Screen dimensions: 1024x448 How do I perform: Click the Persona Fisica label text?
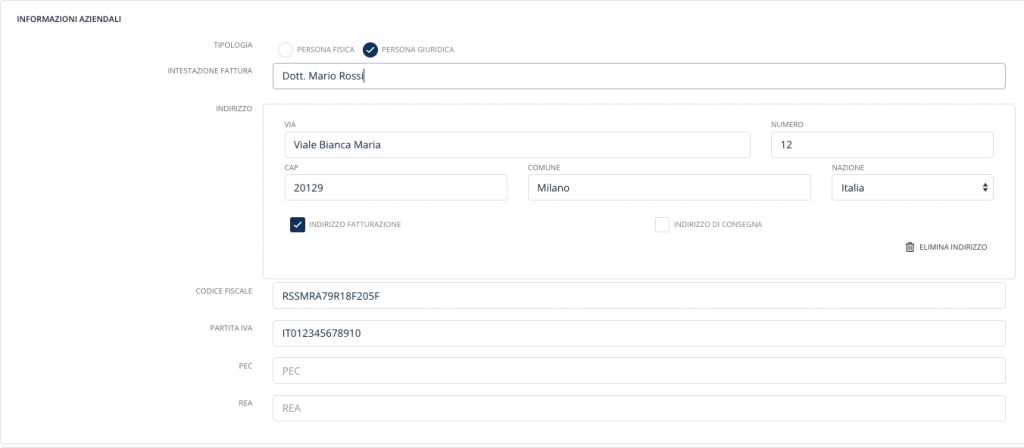pos(326,50)
